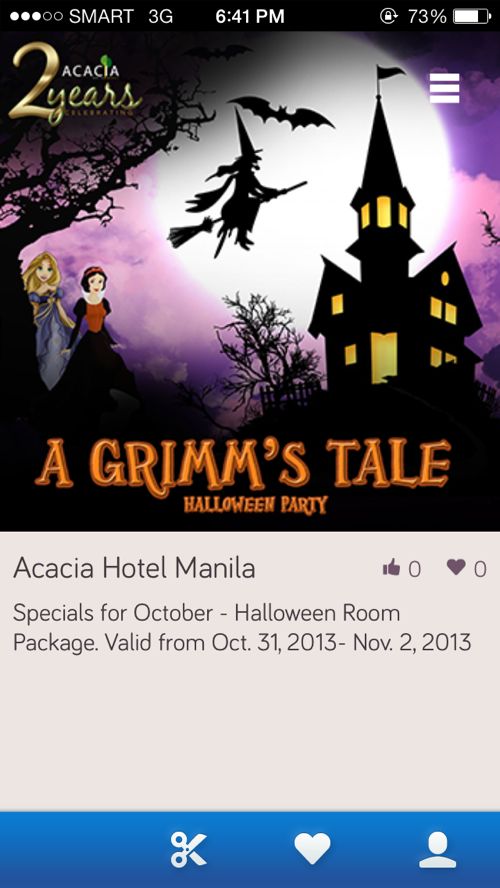Tap the 6:41 PM clock

click(250, 16)
